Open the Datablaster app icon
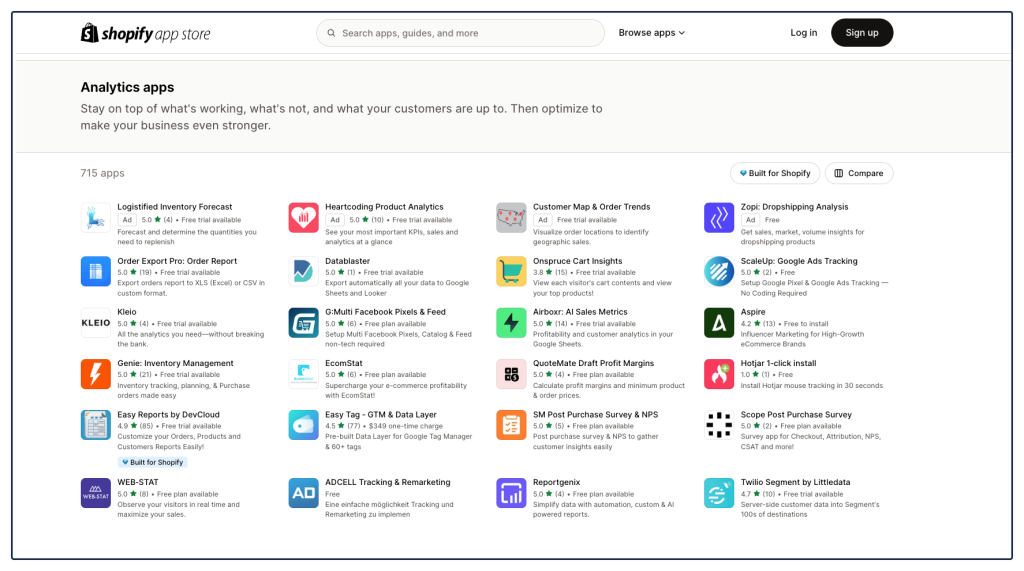 303,271
